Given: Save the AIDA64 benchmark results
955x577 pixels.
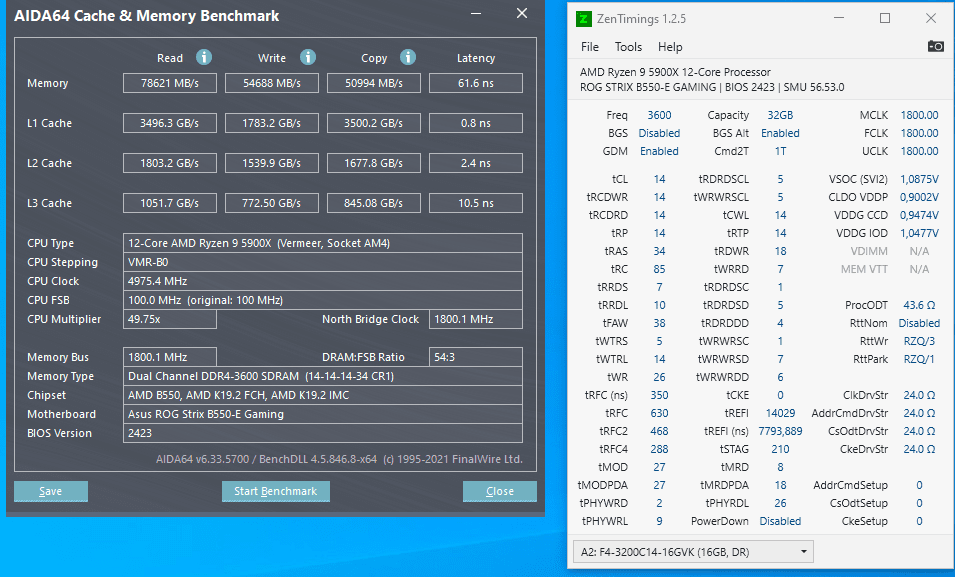Looking at the screenshot, I should (x=51, y=491).
